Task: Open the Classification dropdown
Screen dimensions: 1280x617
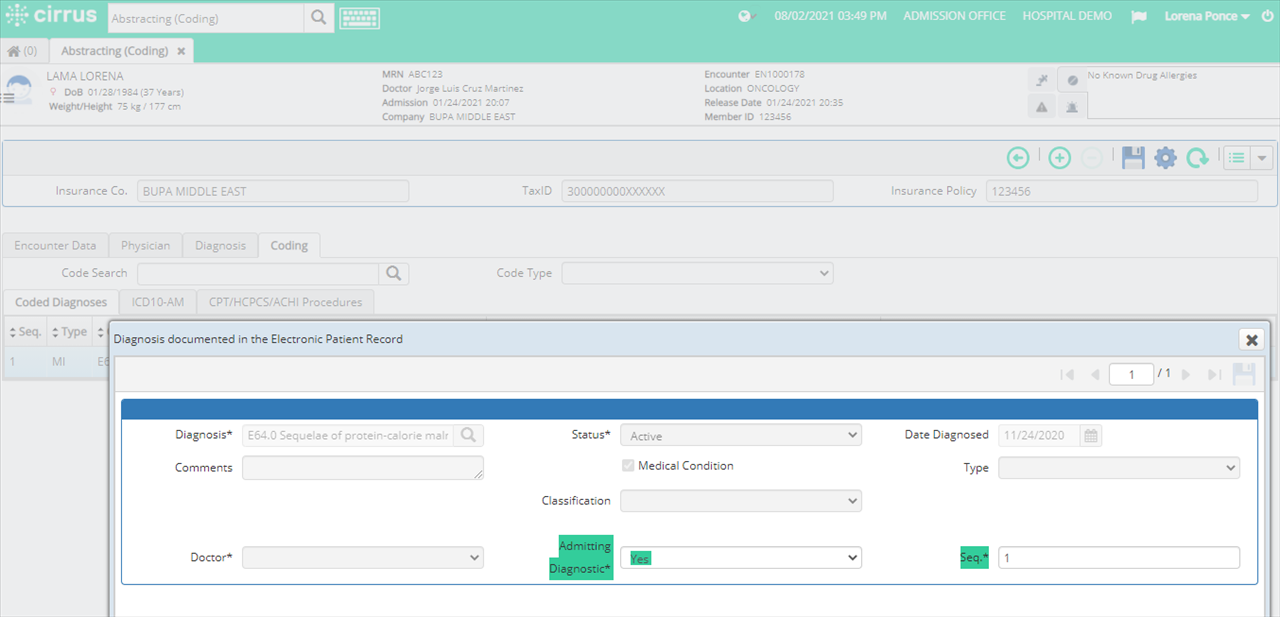Action: 741,501
